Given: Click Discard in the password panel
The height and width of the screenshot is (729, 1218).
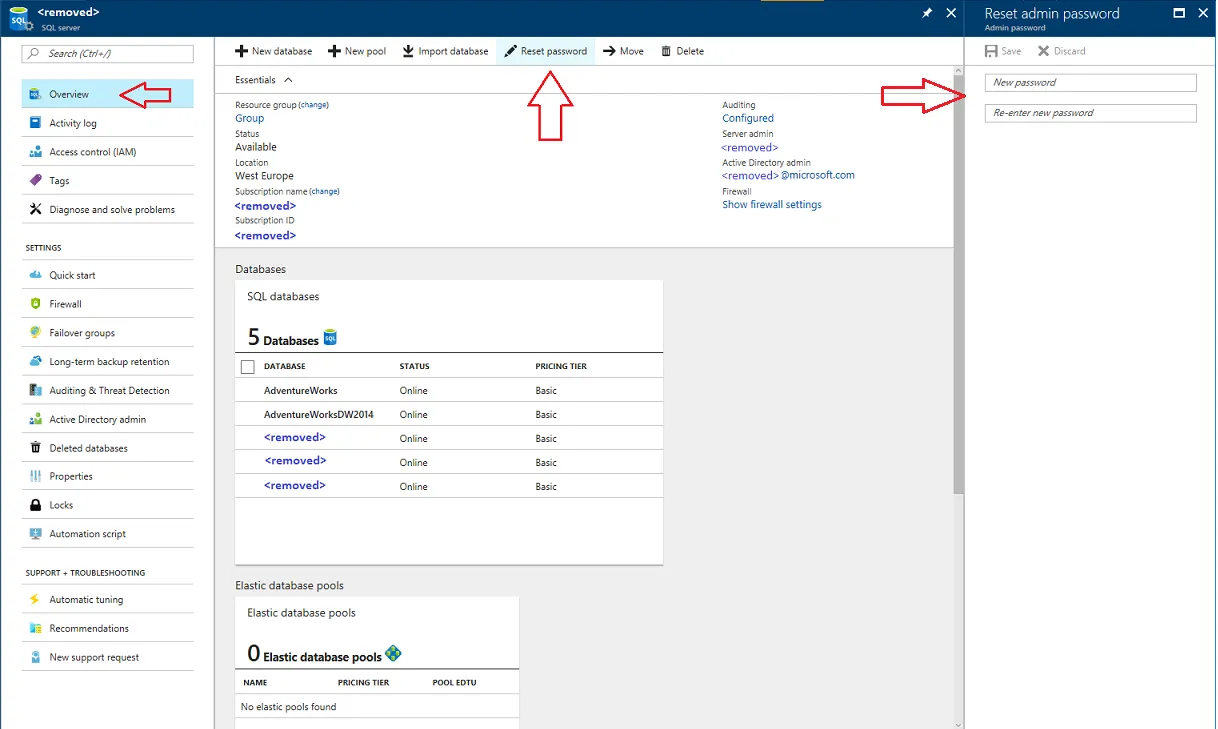Looking at the screenshot, I should 1062,51.
